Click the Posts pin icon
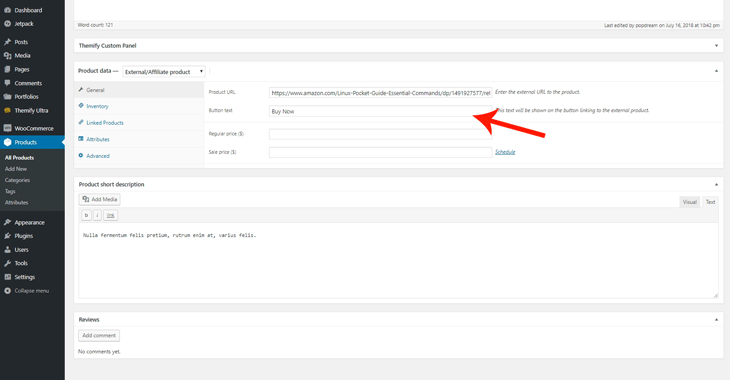This screenshot has height=380, width=730. click(7, 42)
